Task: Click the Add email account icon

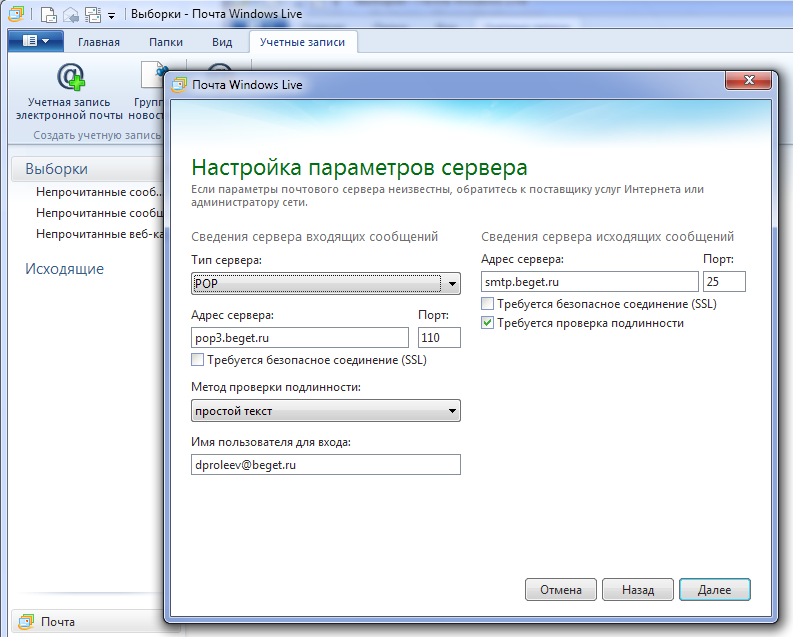Action: (68, 80)
